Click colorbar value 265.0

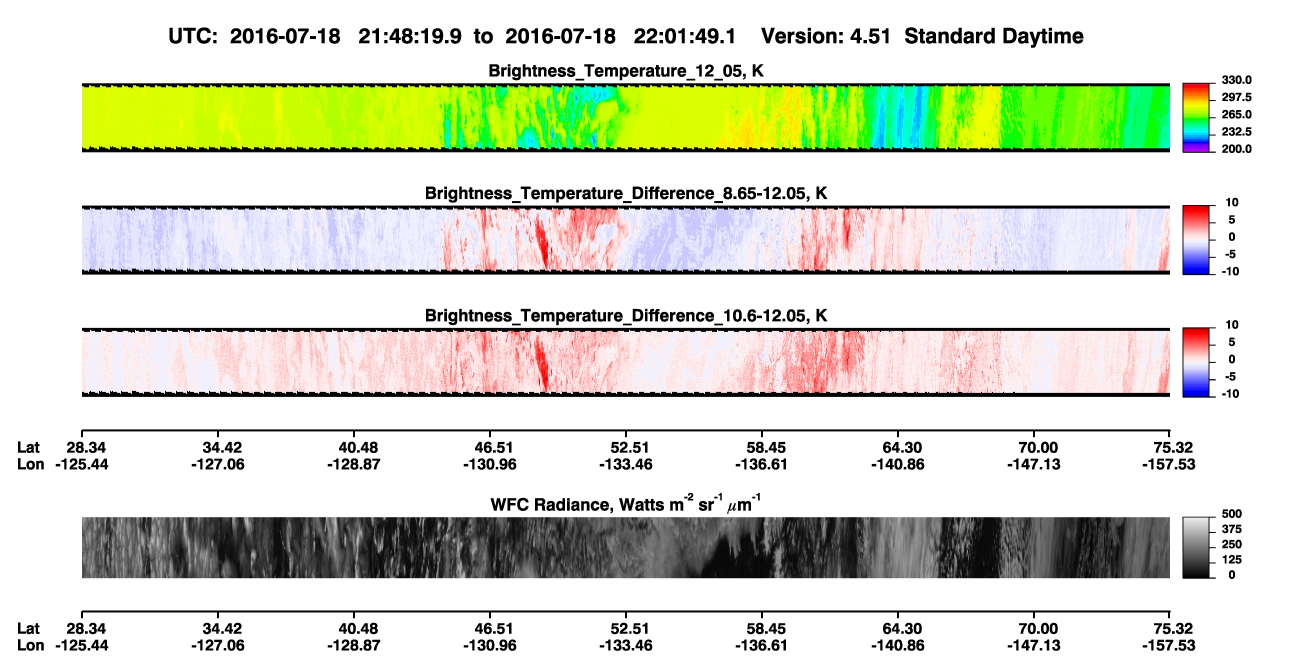pyautogui.click(x=1234, y=115)
